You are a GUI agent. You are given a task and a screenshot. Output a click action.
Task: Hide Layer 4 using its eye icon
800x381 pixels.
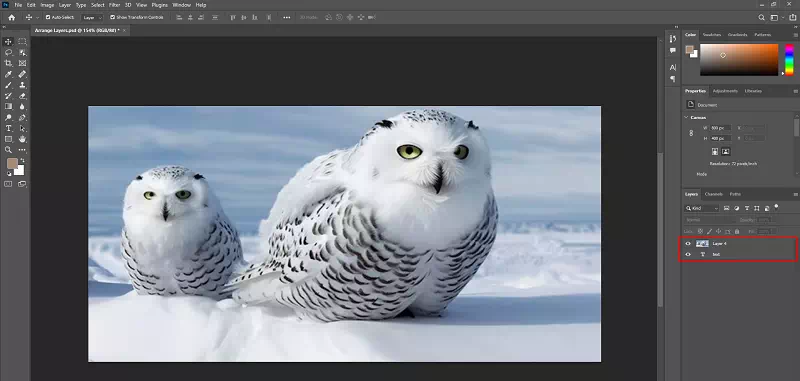(688, 244)
